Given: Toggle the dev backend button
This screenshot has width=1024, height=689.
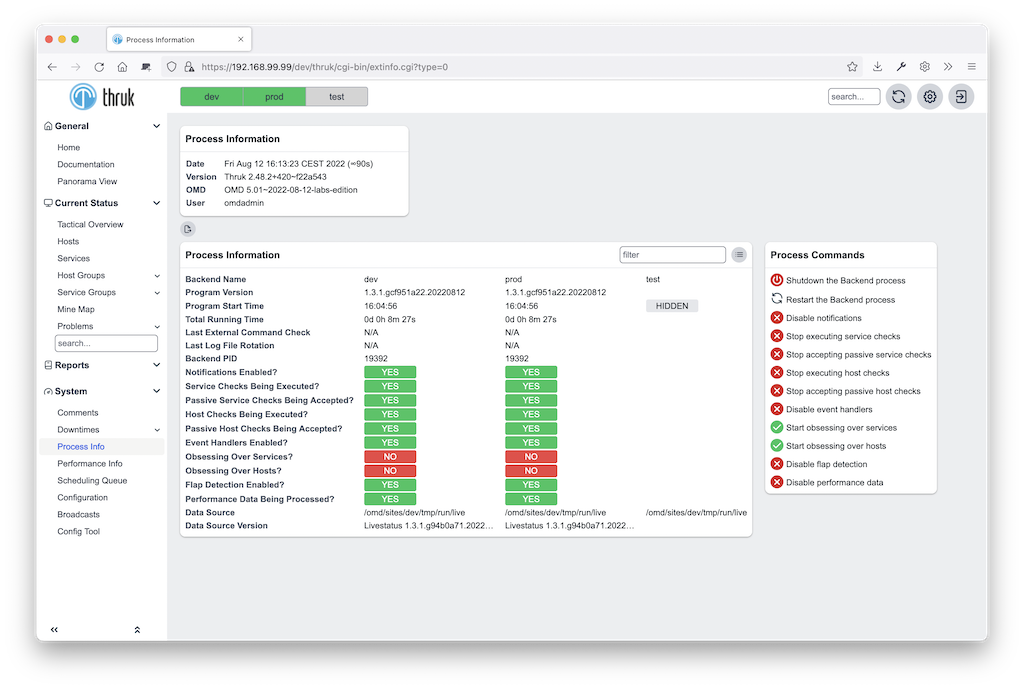Looking at the screenshot, I should pos(212,97).
